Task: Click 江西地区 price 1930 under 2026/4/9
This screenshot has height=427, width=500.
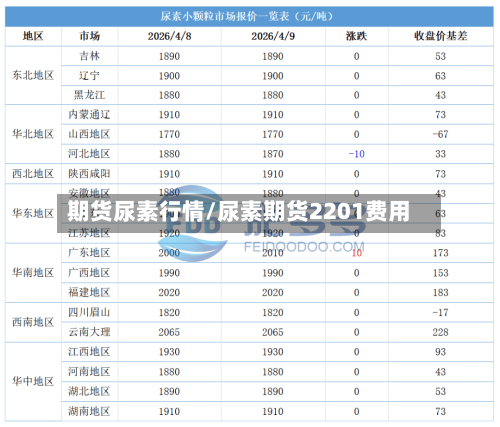Action: coord(273,352)
